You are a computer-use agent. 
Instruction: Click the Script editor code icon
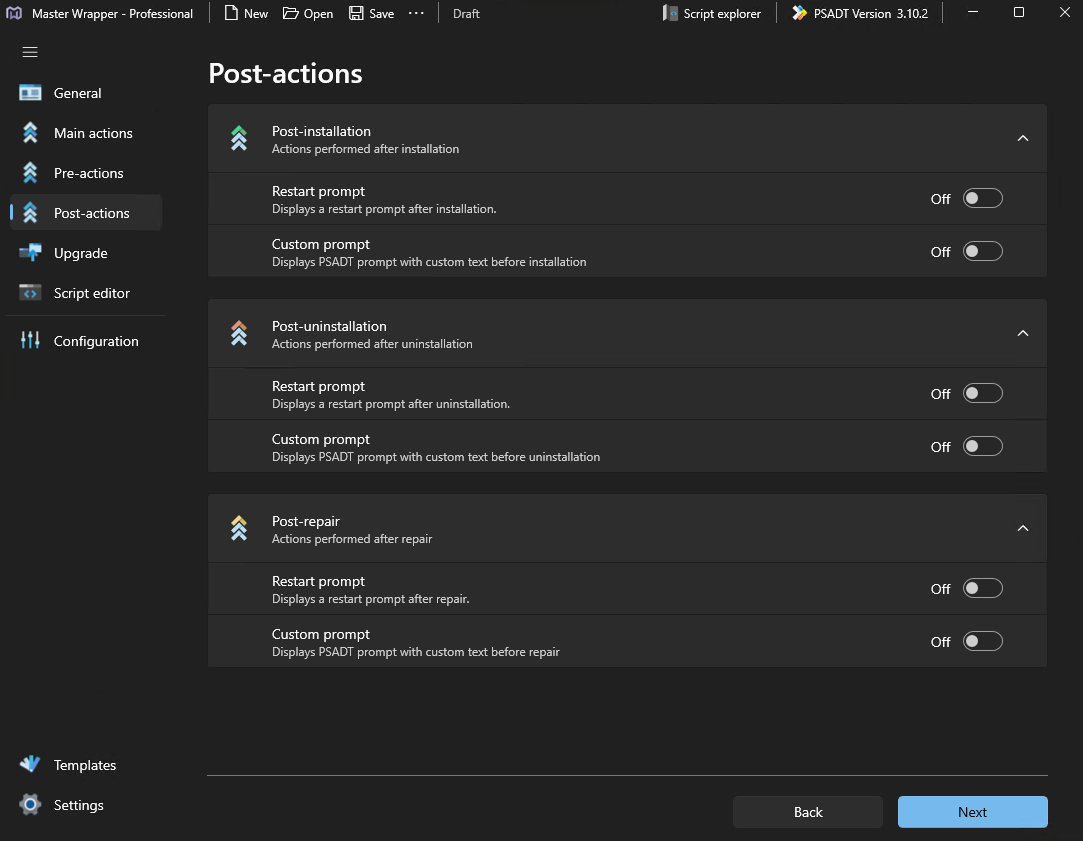(30, 293)
